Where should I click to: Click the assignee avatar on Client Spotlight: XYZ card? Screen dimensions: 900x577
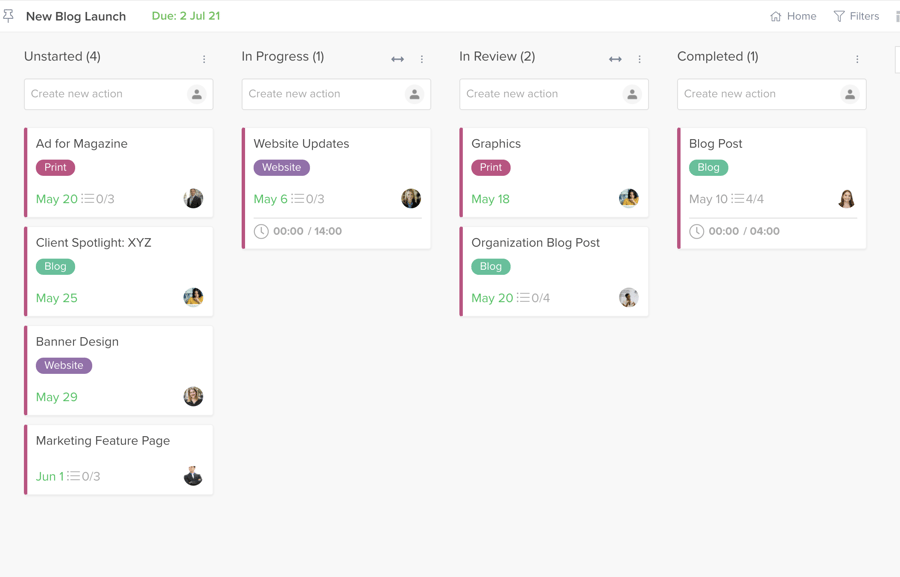[193, 297]
